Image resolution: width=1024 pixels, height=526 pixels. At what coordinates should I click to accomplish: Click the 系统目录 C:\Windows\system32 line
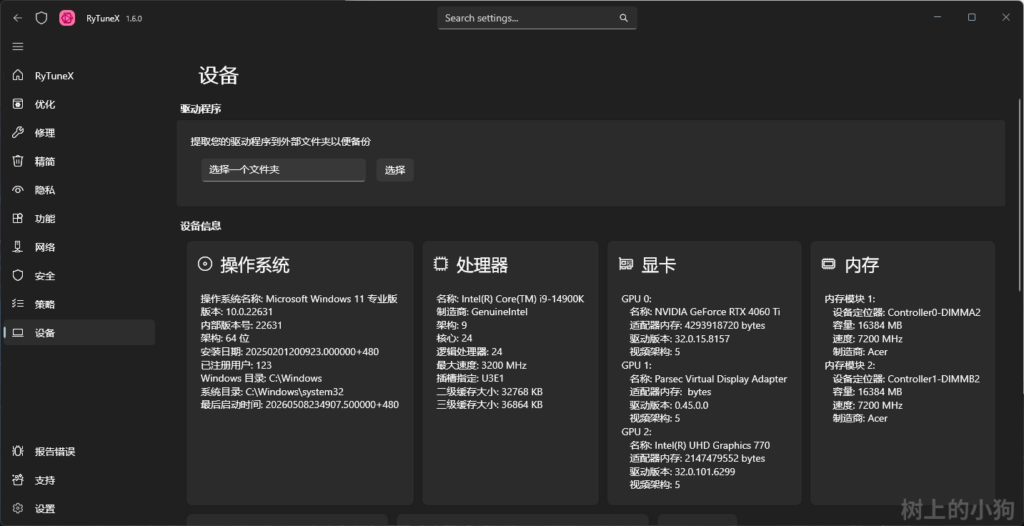(x=272, y=391)
